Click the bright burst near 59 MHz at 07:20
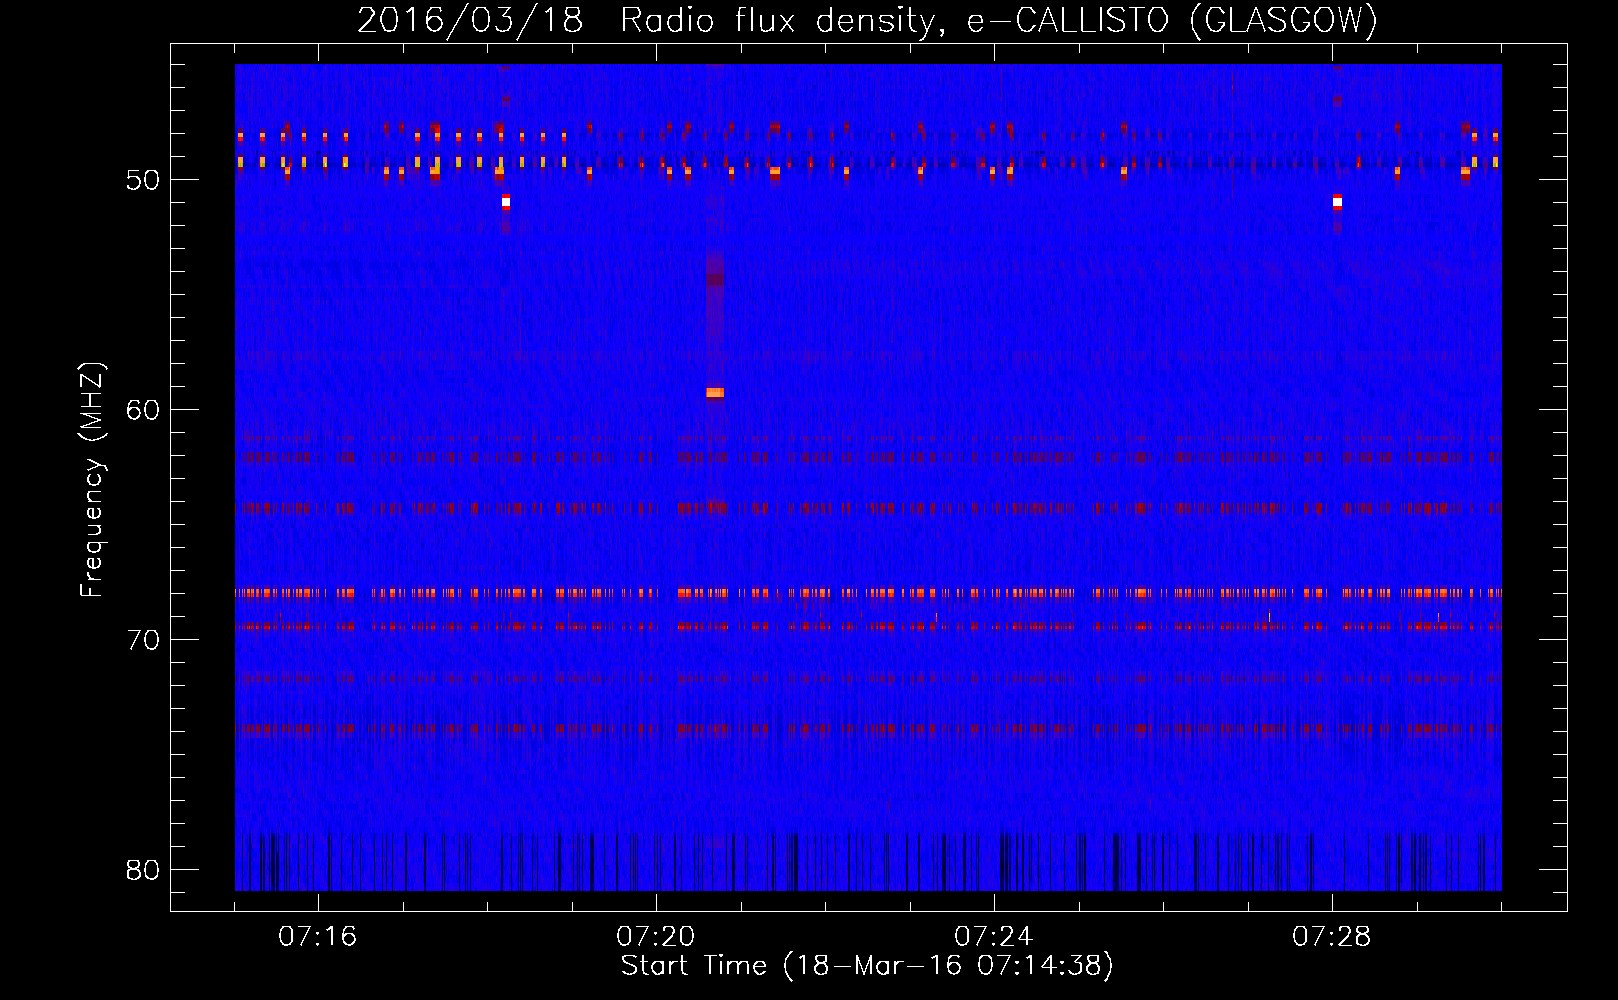The image size is (1618, 1000). click(x=714, y=393)
